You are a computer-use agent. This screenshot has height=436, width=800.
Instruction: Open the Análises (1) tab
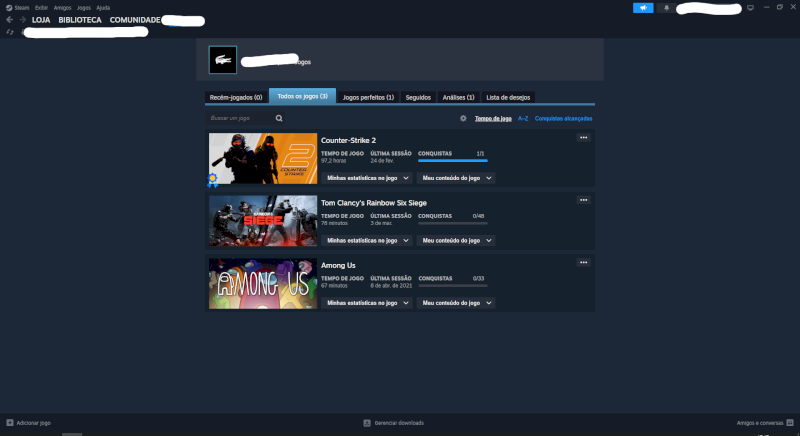(459, 97)
